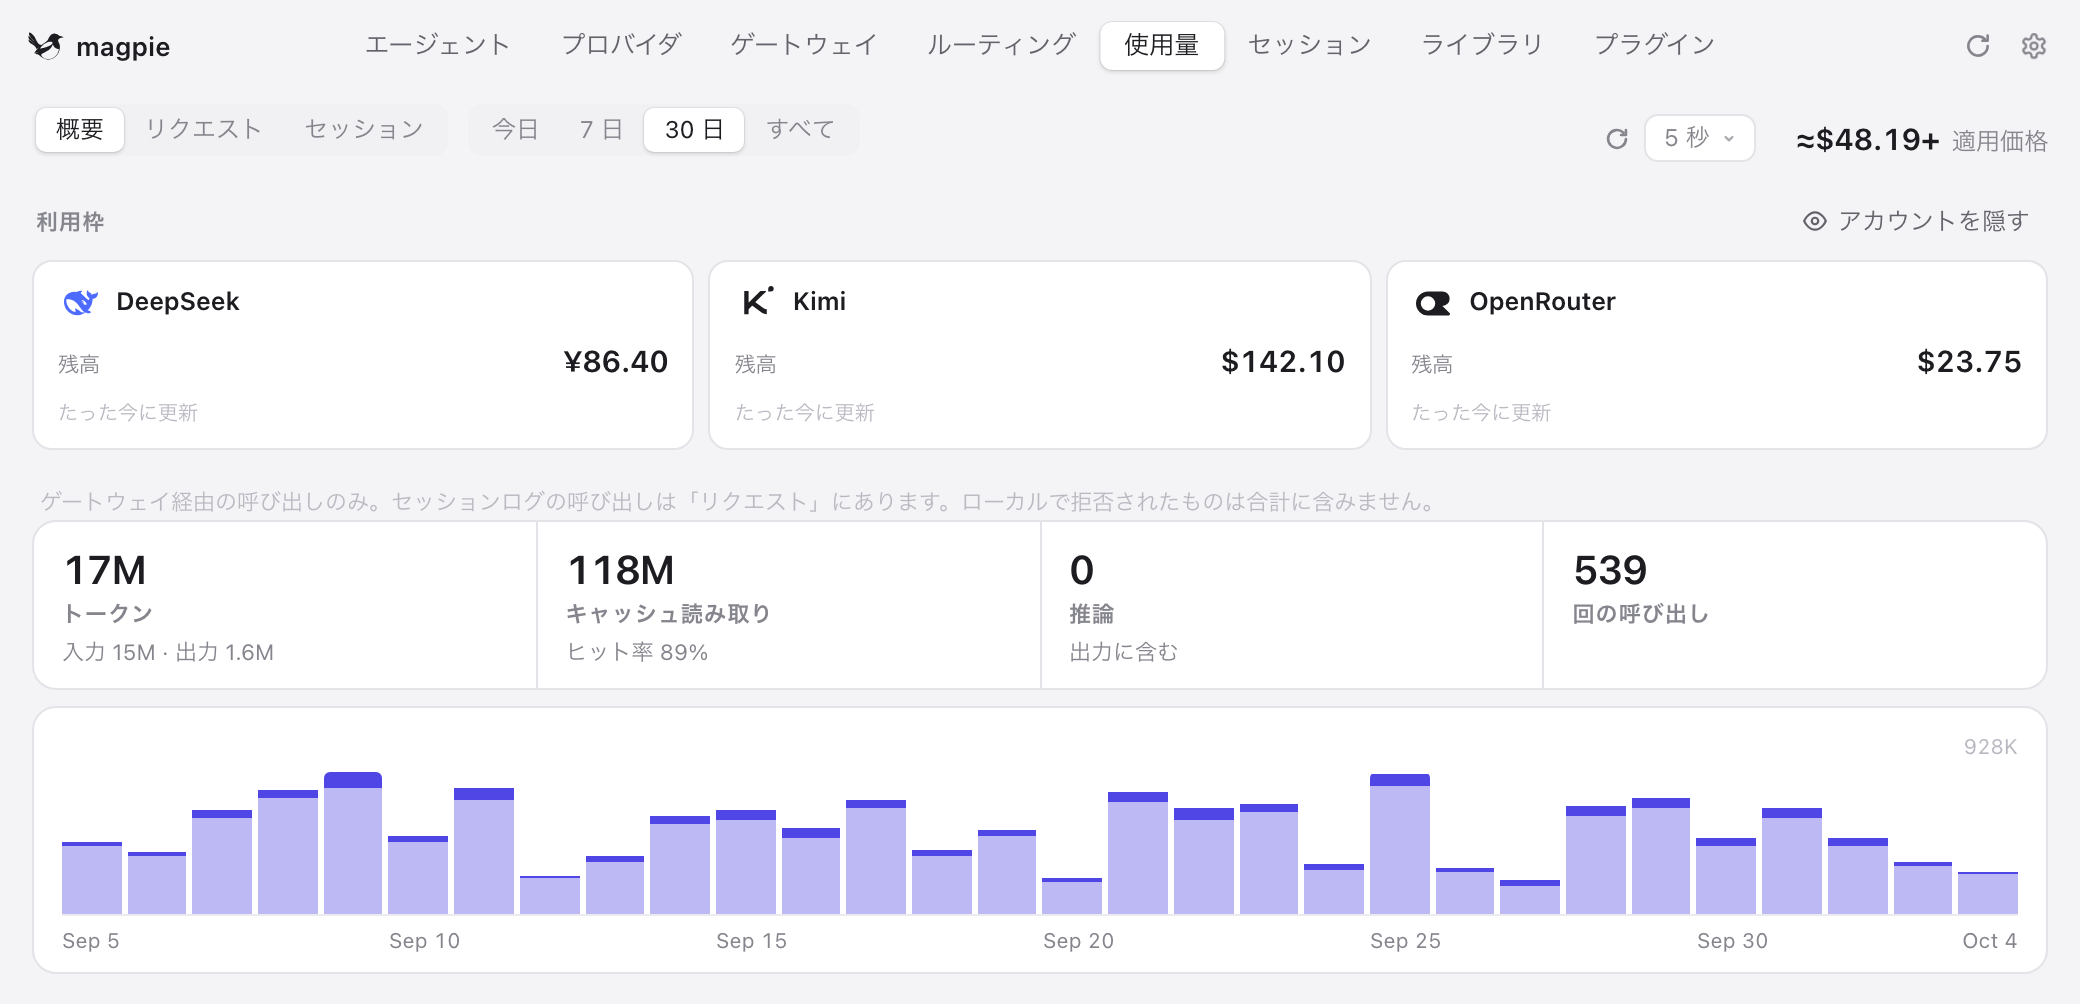Choose the 今日 time range
Screen dimensions: 2080x1004
tap(515, 130)
